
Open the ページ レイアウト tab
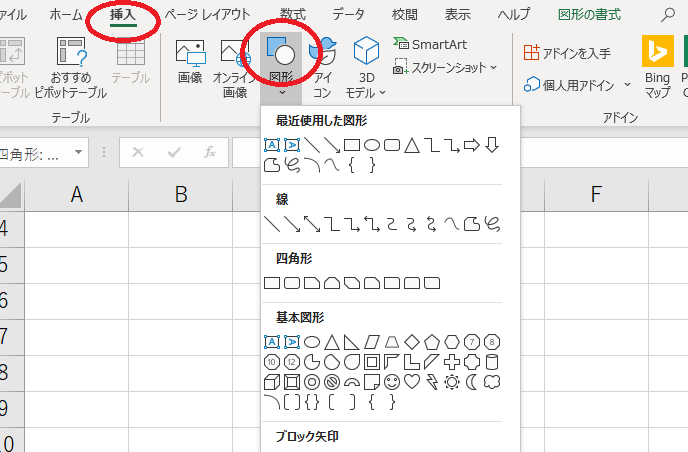207,14
